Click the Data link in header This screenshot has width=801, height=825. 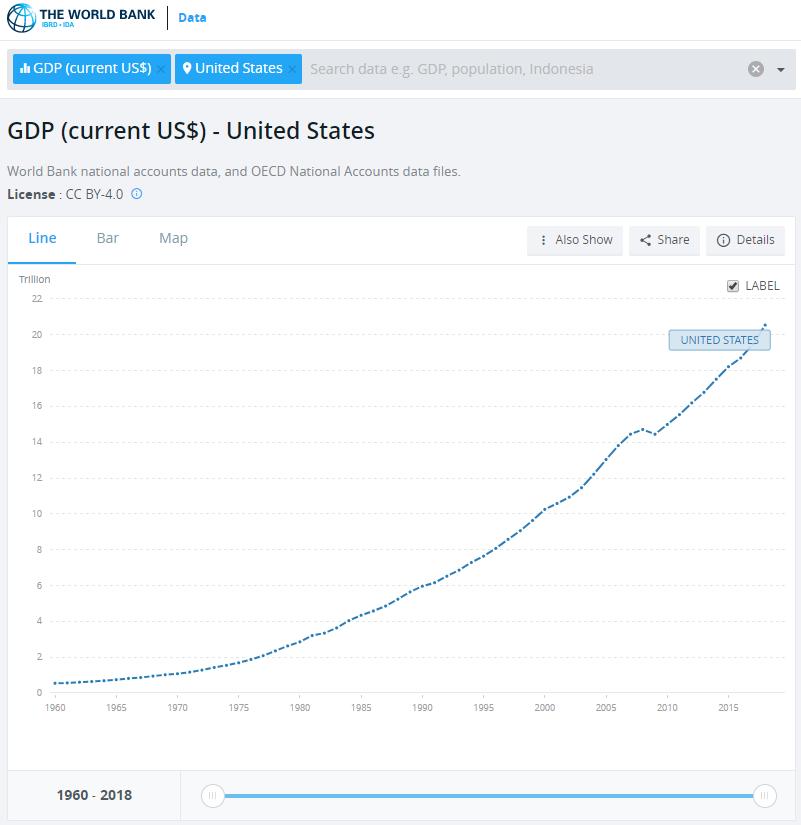pos(192,18)
